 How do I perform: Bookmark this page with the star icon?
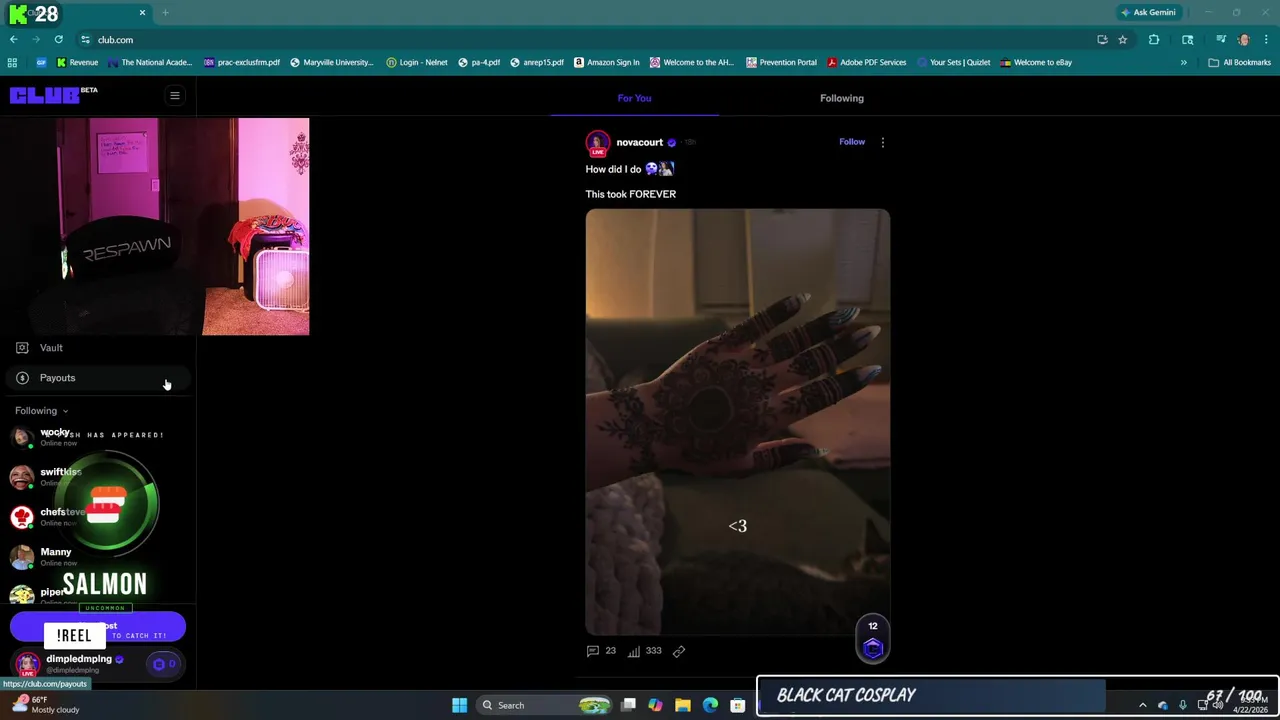1123,40
